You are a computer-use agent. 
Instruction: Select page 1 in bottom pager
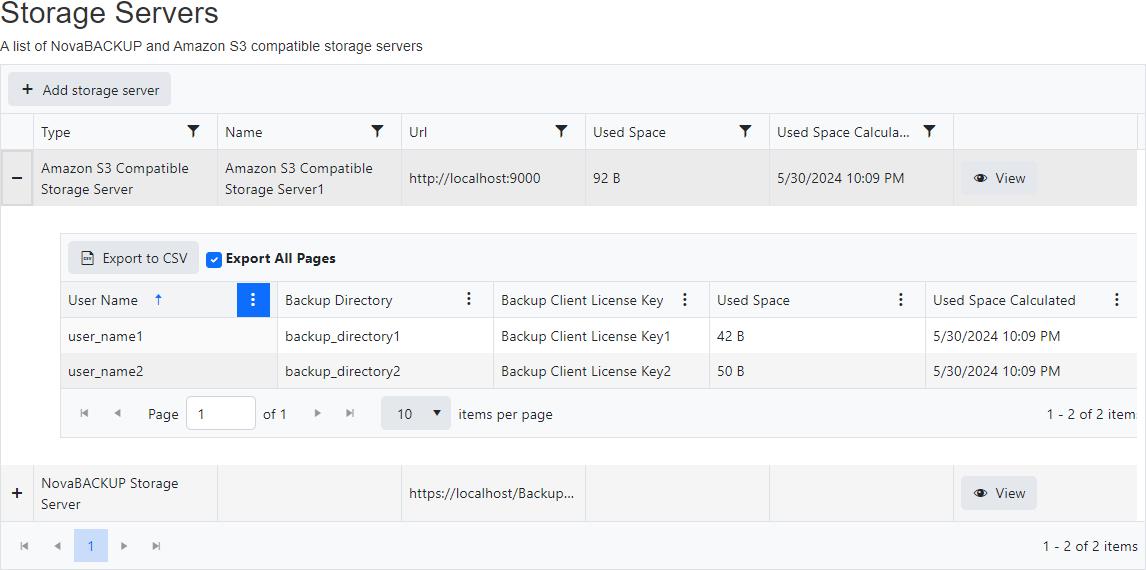tap(91, 546)
